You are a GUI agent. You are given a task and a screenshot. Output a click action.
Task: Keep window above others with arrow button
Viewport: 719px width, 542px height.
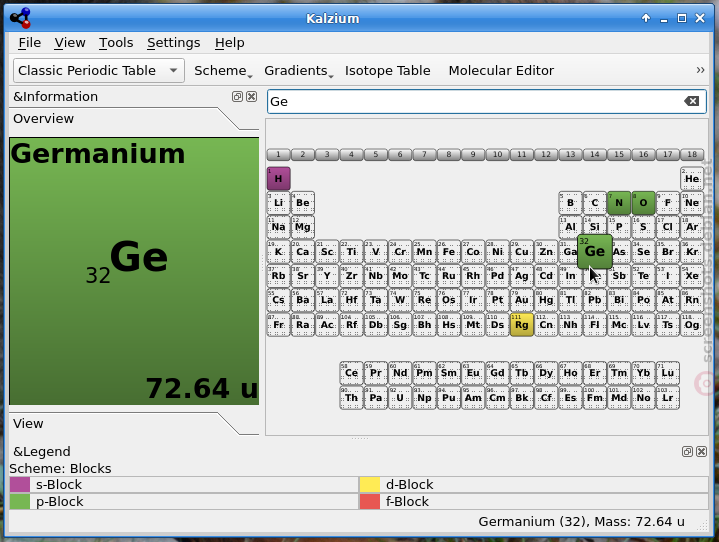coord(646,18)
